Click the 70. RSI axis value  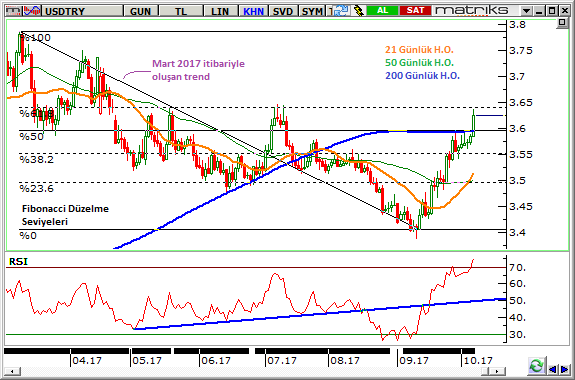[x=517, y=268]
